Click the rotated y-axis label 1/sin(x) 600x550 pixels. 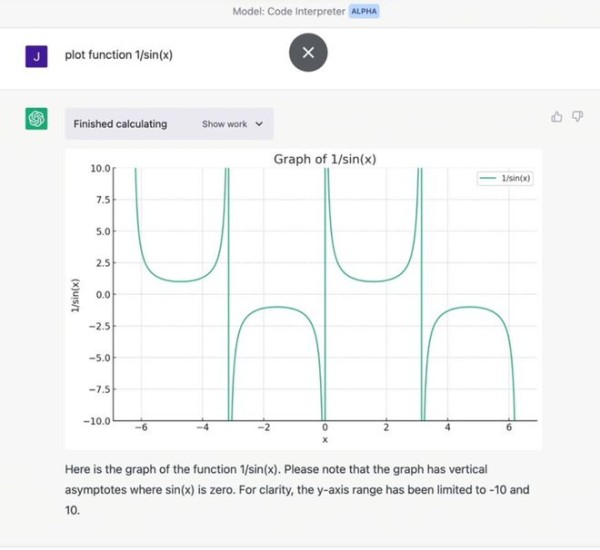76,295
